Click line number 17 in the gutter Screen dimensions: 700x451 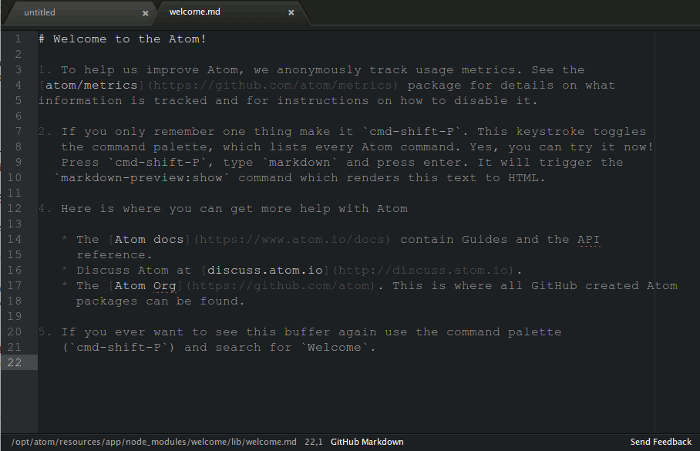(x=14, y=285)
